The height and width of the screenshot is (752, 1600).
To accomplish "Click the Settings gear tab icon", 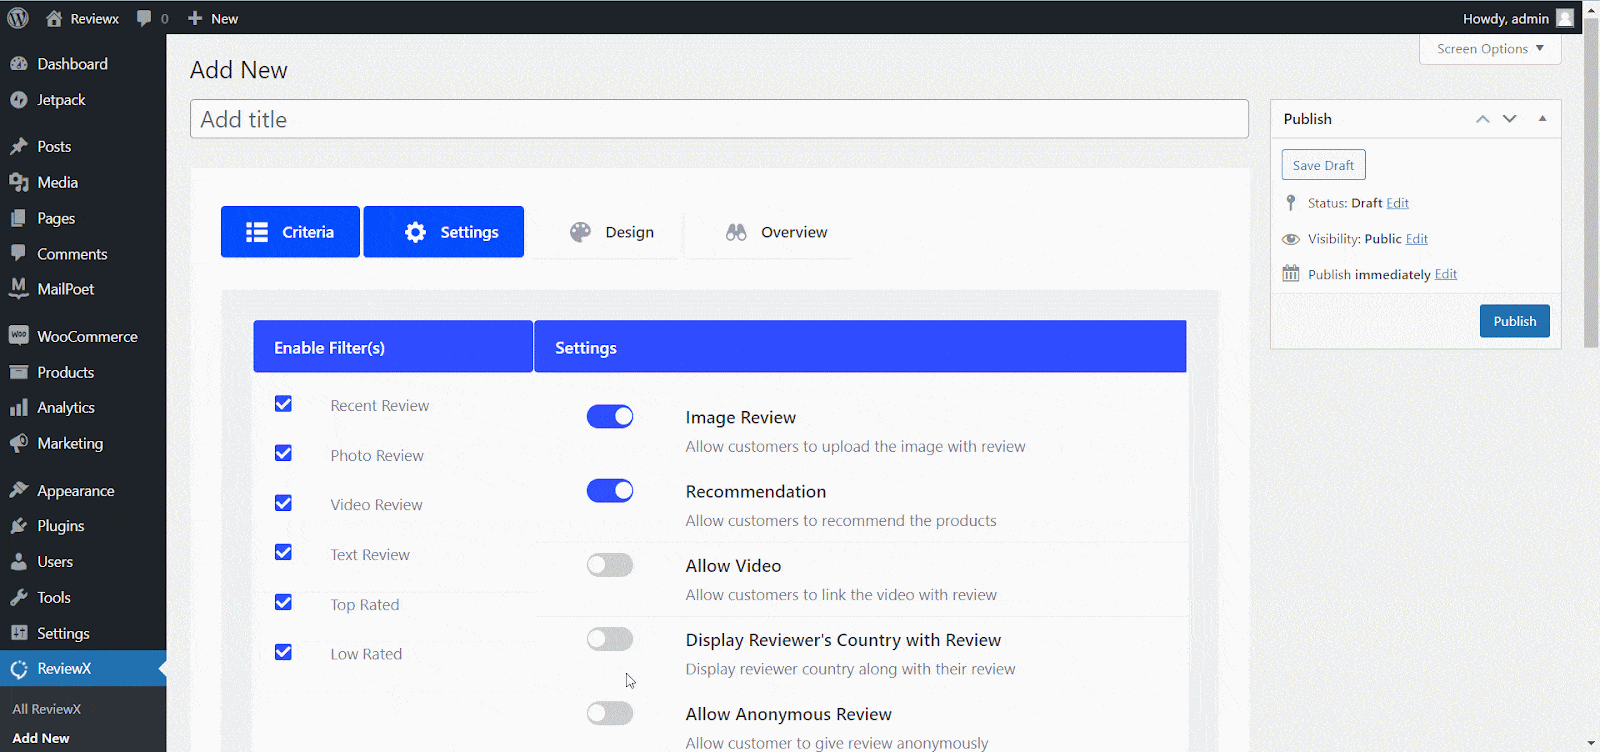I will (x=415, y=232).
